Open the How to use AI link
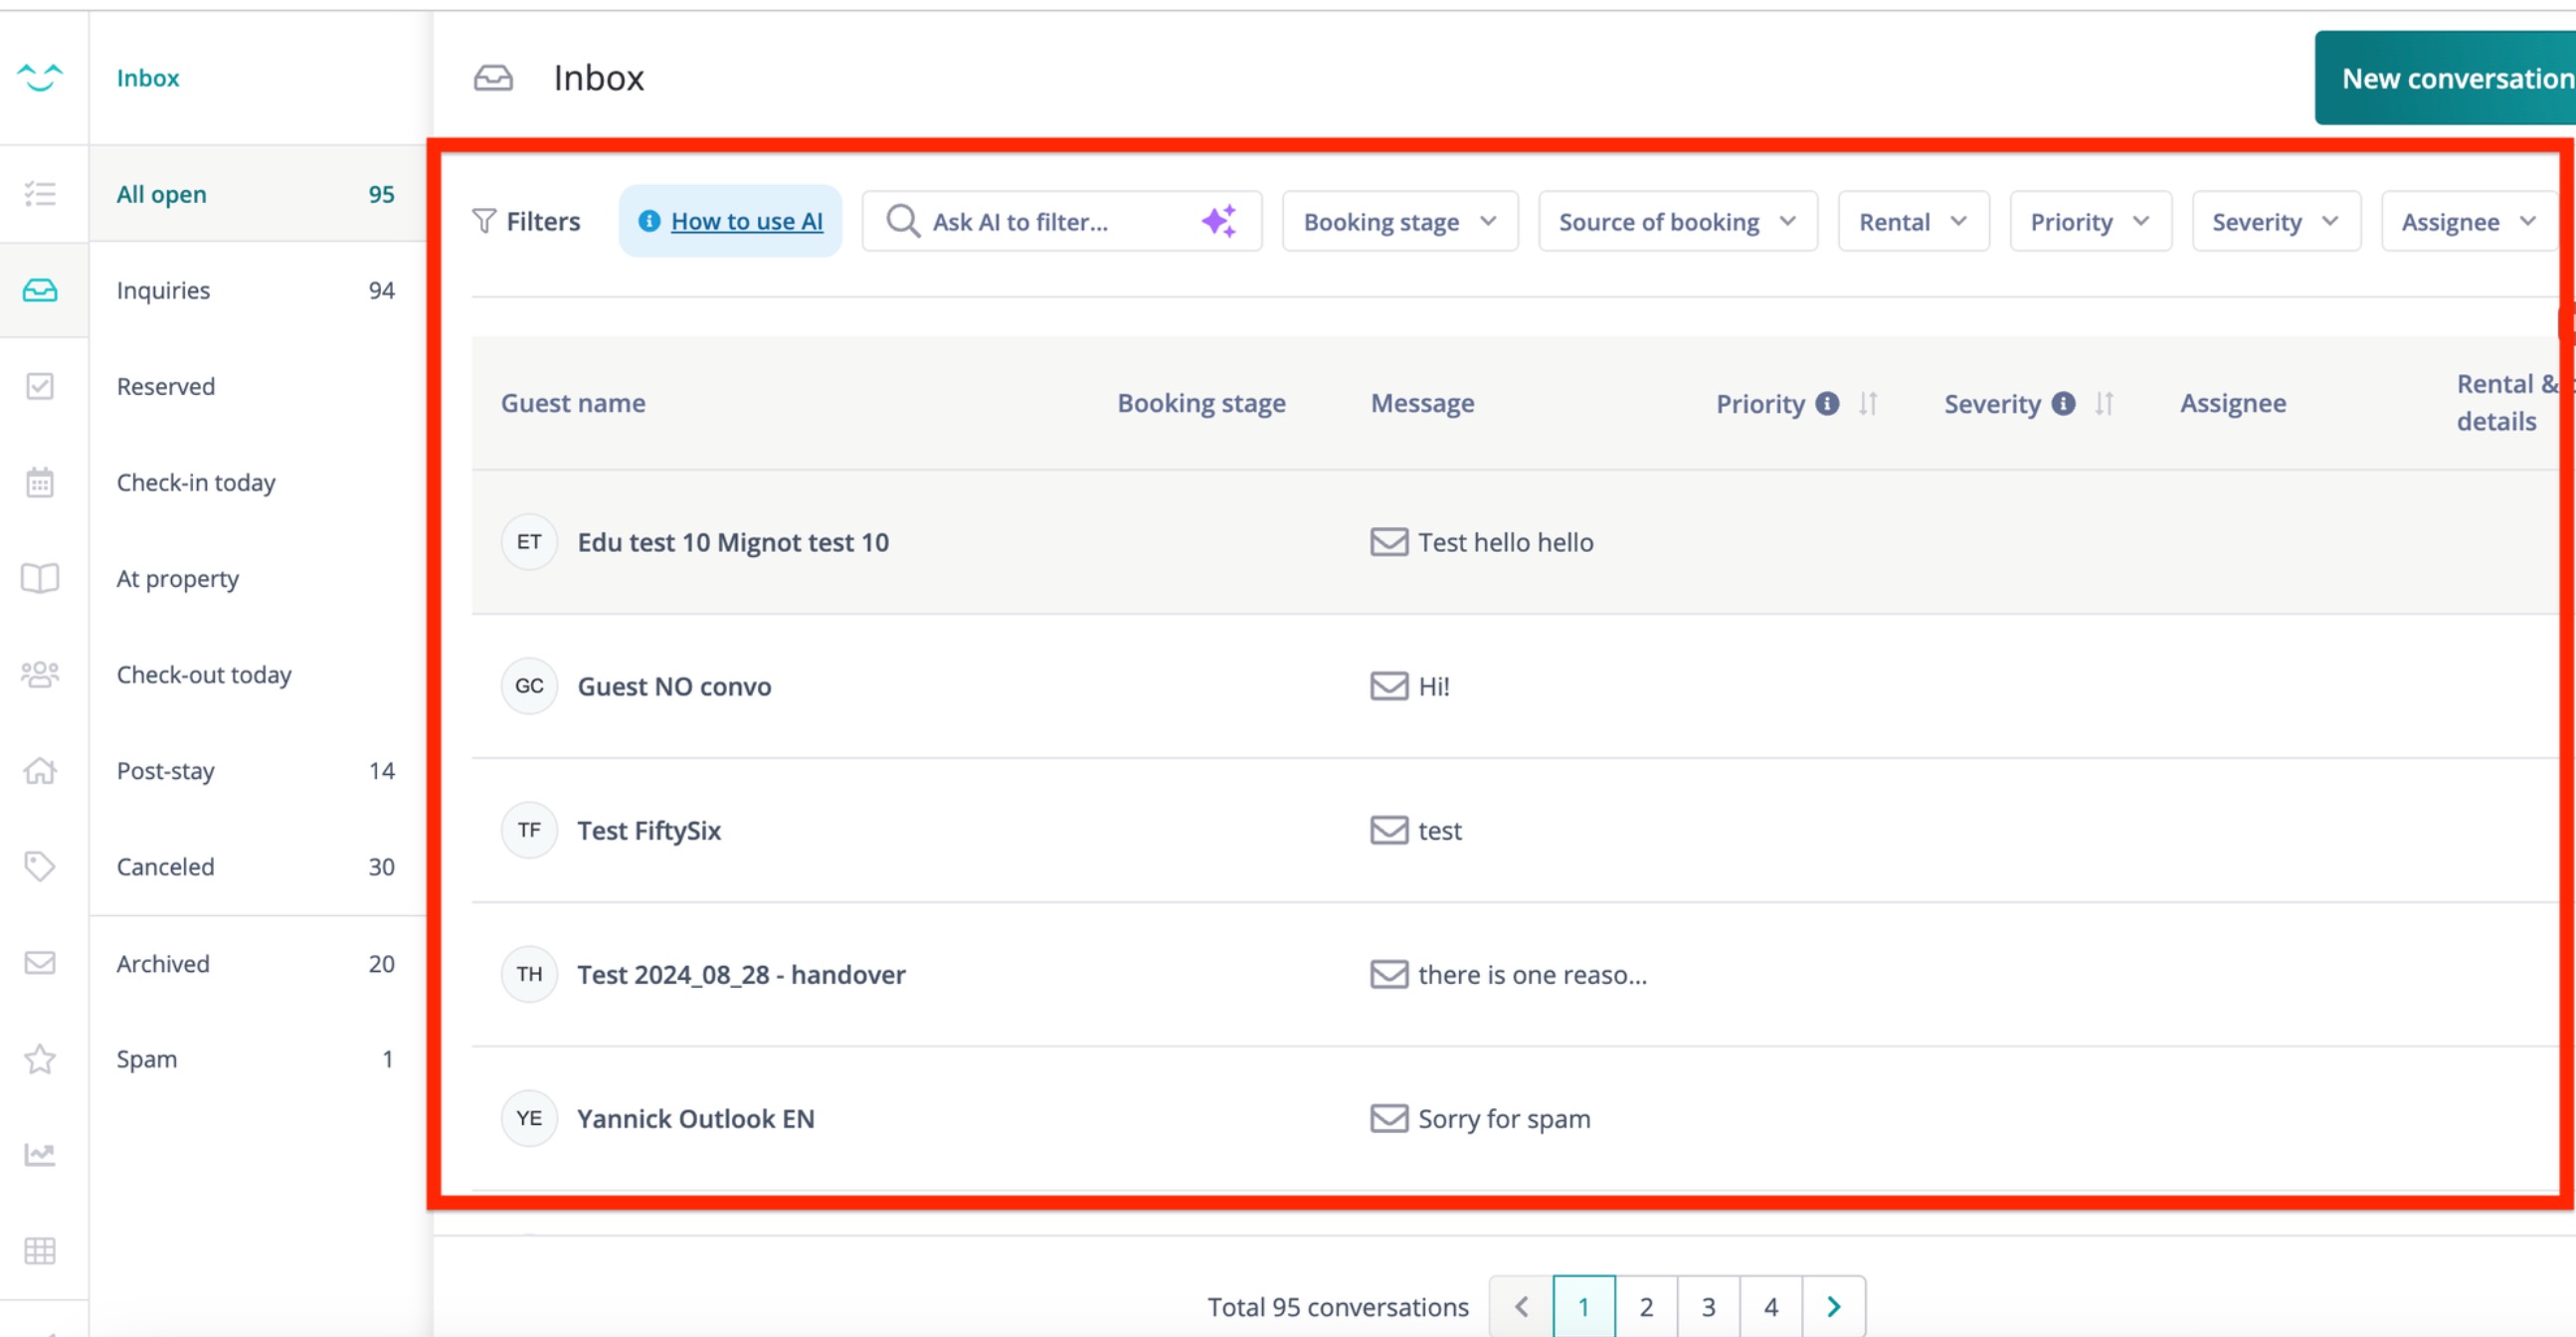2576x1337 pixels. click(x=746, y=221)
